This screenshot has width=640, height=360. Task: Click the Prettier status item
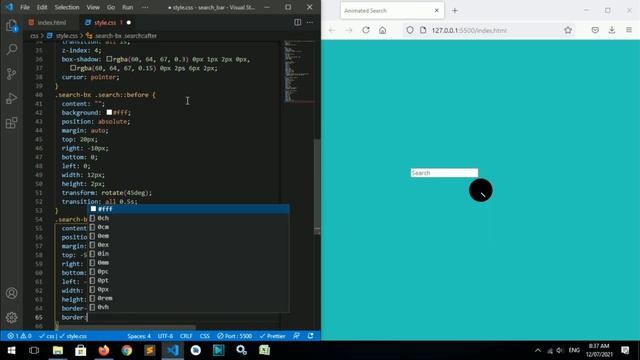[x=272, y=336]
